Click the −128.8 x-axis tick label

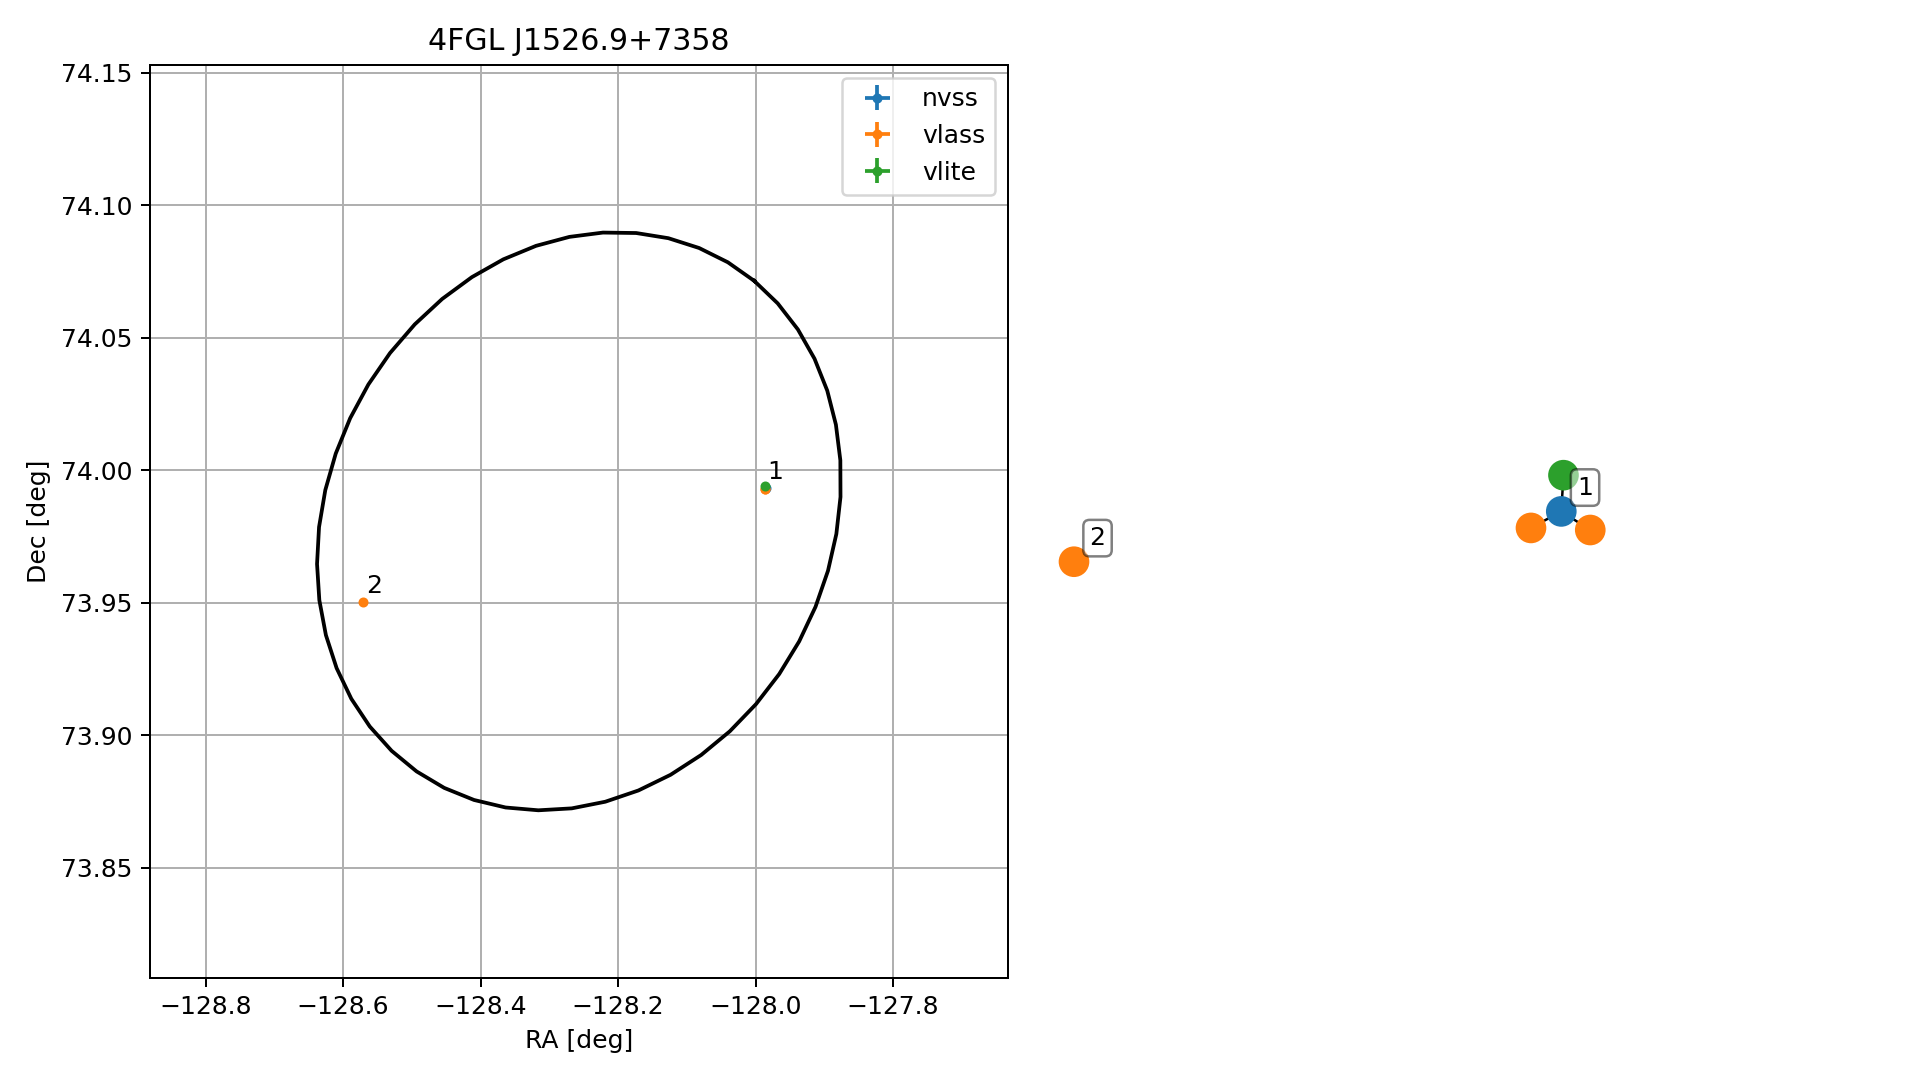206,1006
